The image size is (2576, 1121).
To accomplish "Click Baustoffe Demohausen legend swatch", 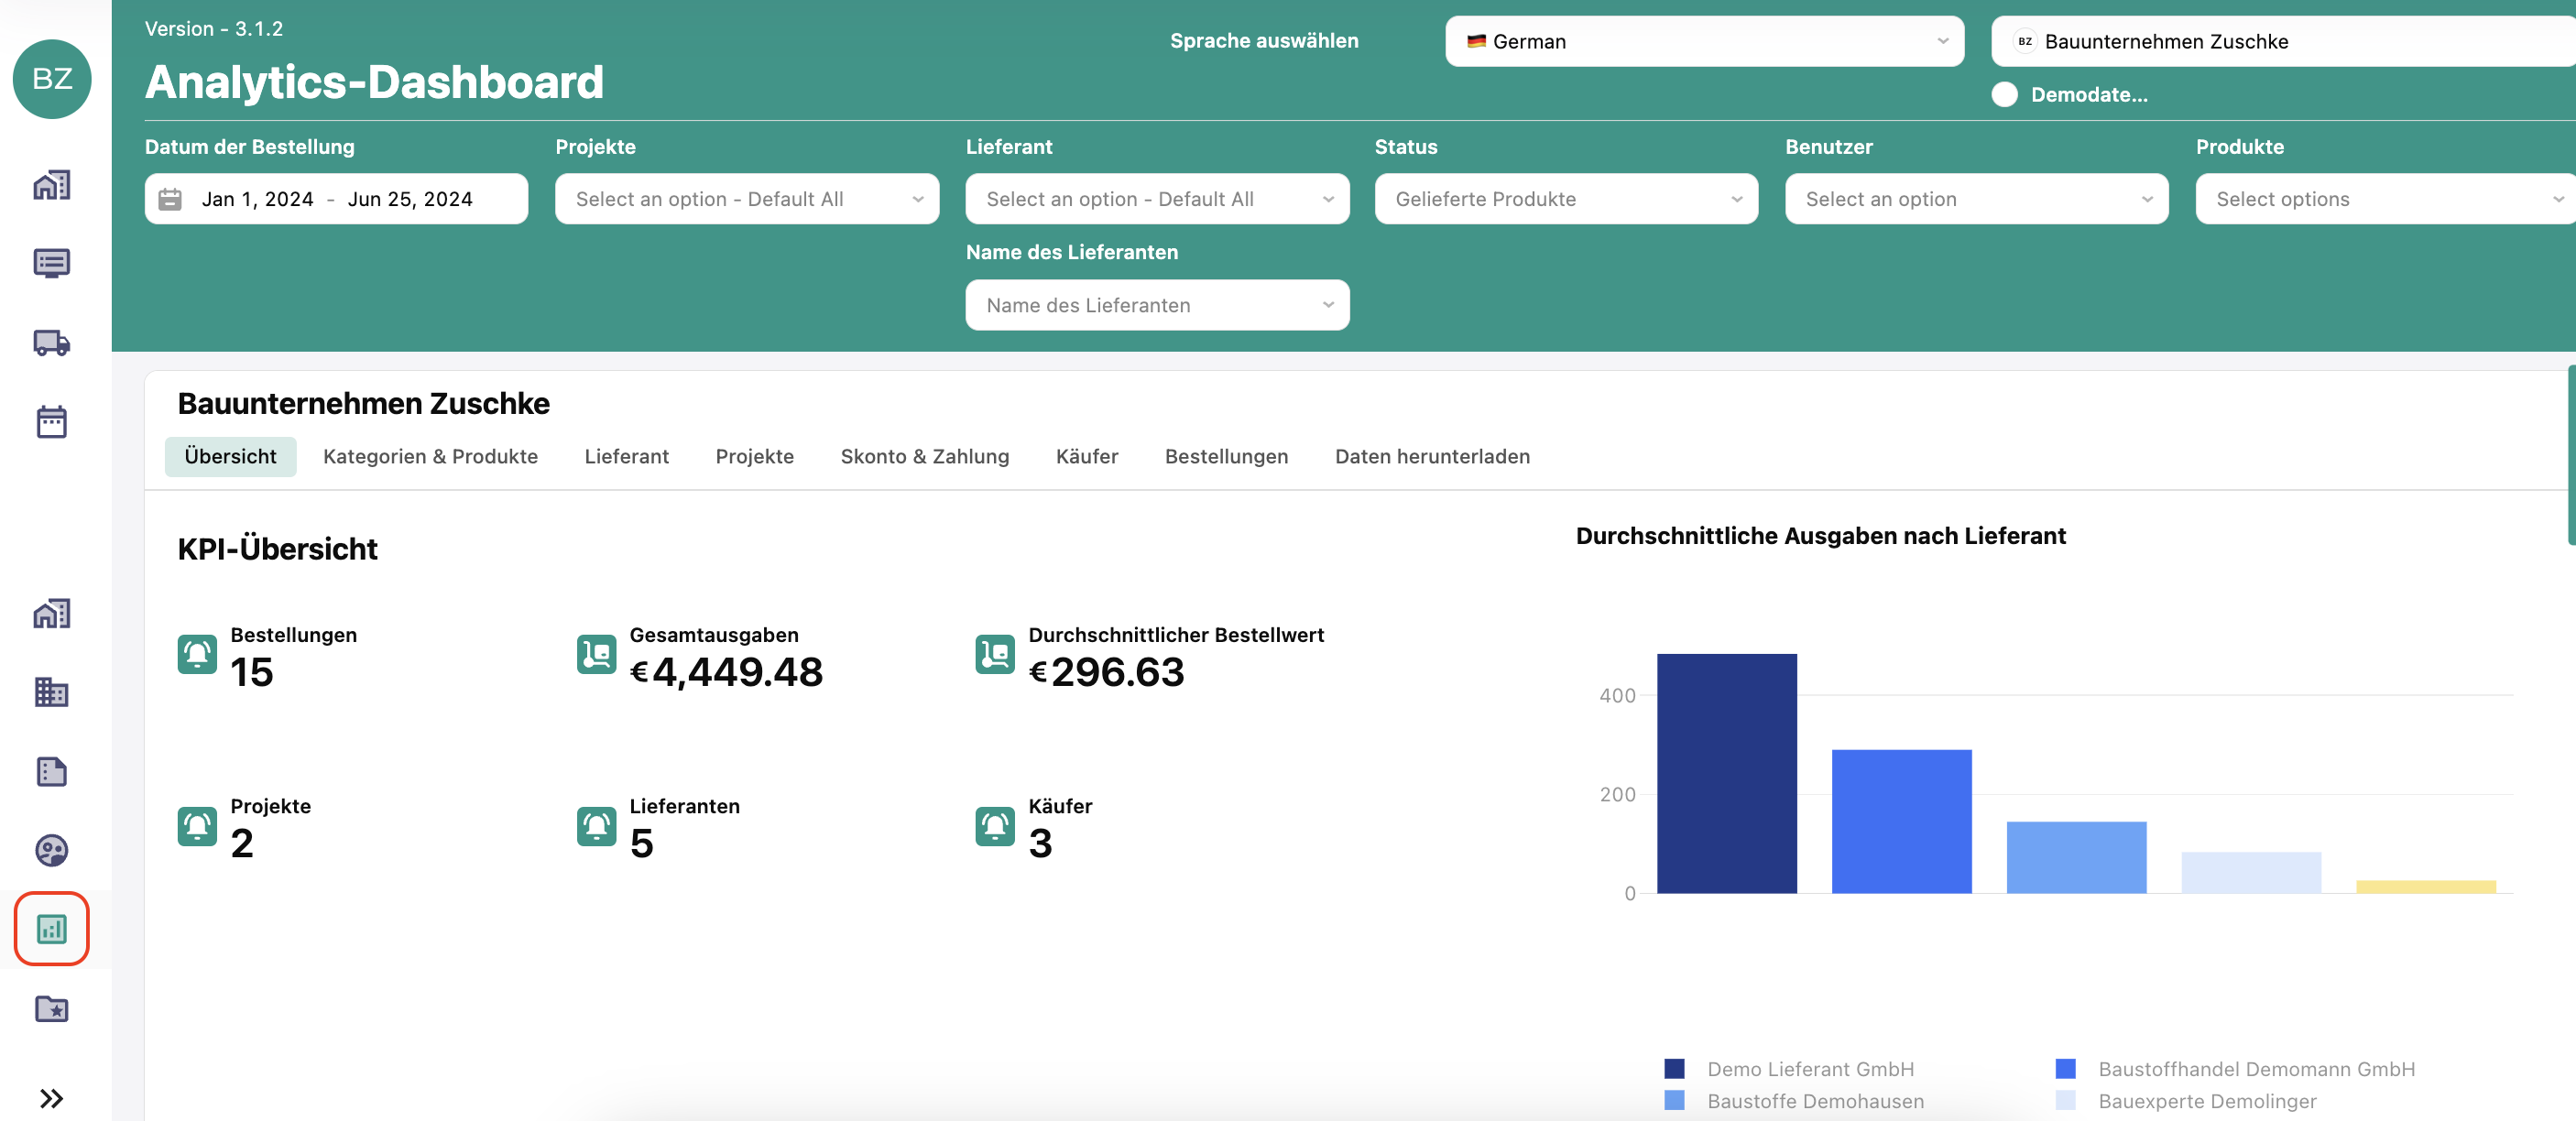I will click(1674, 1100).
